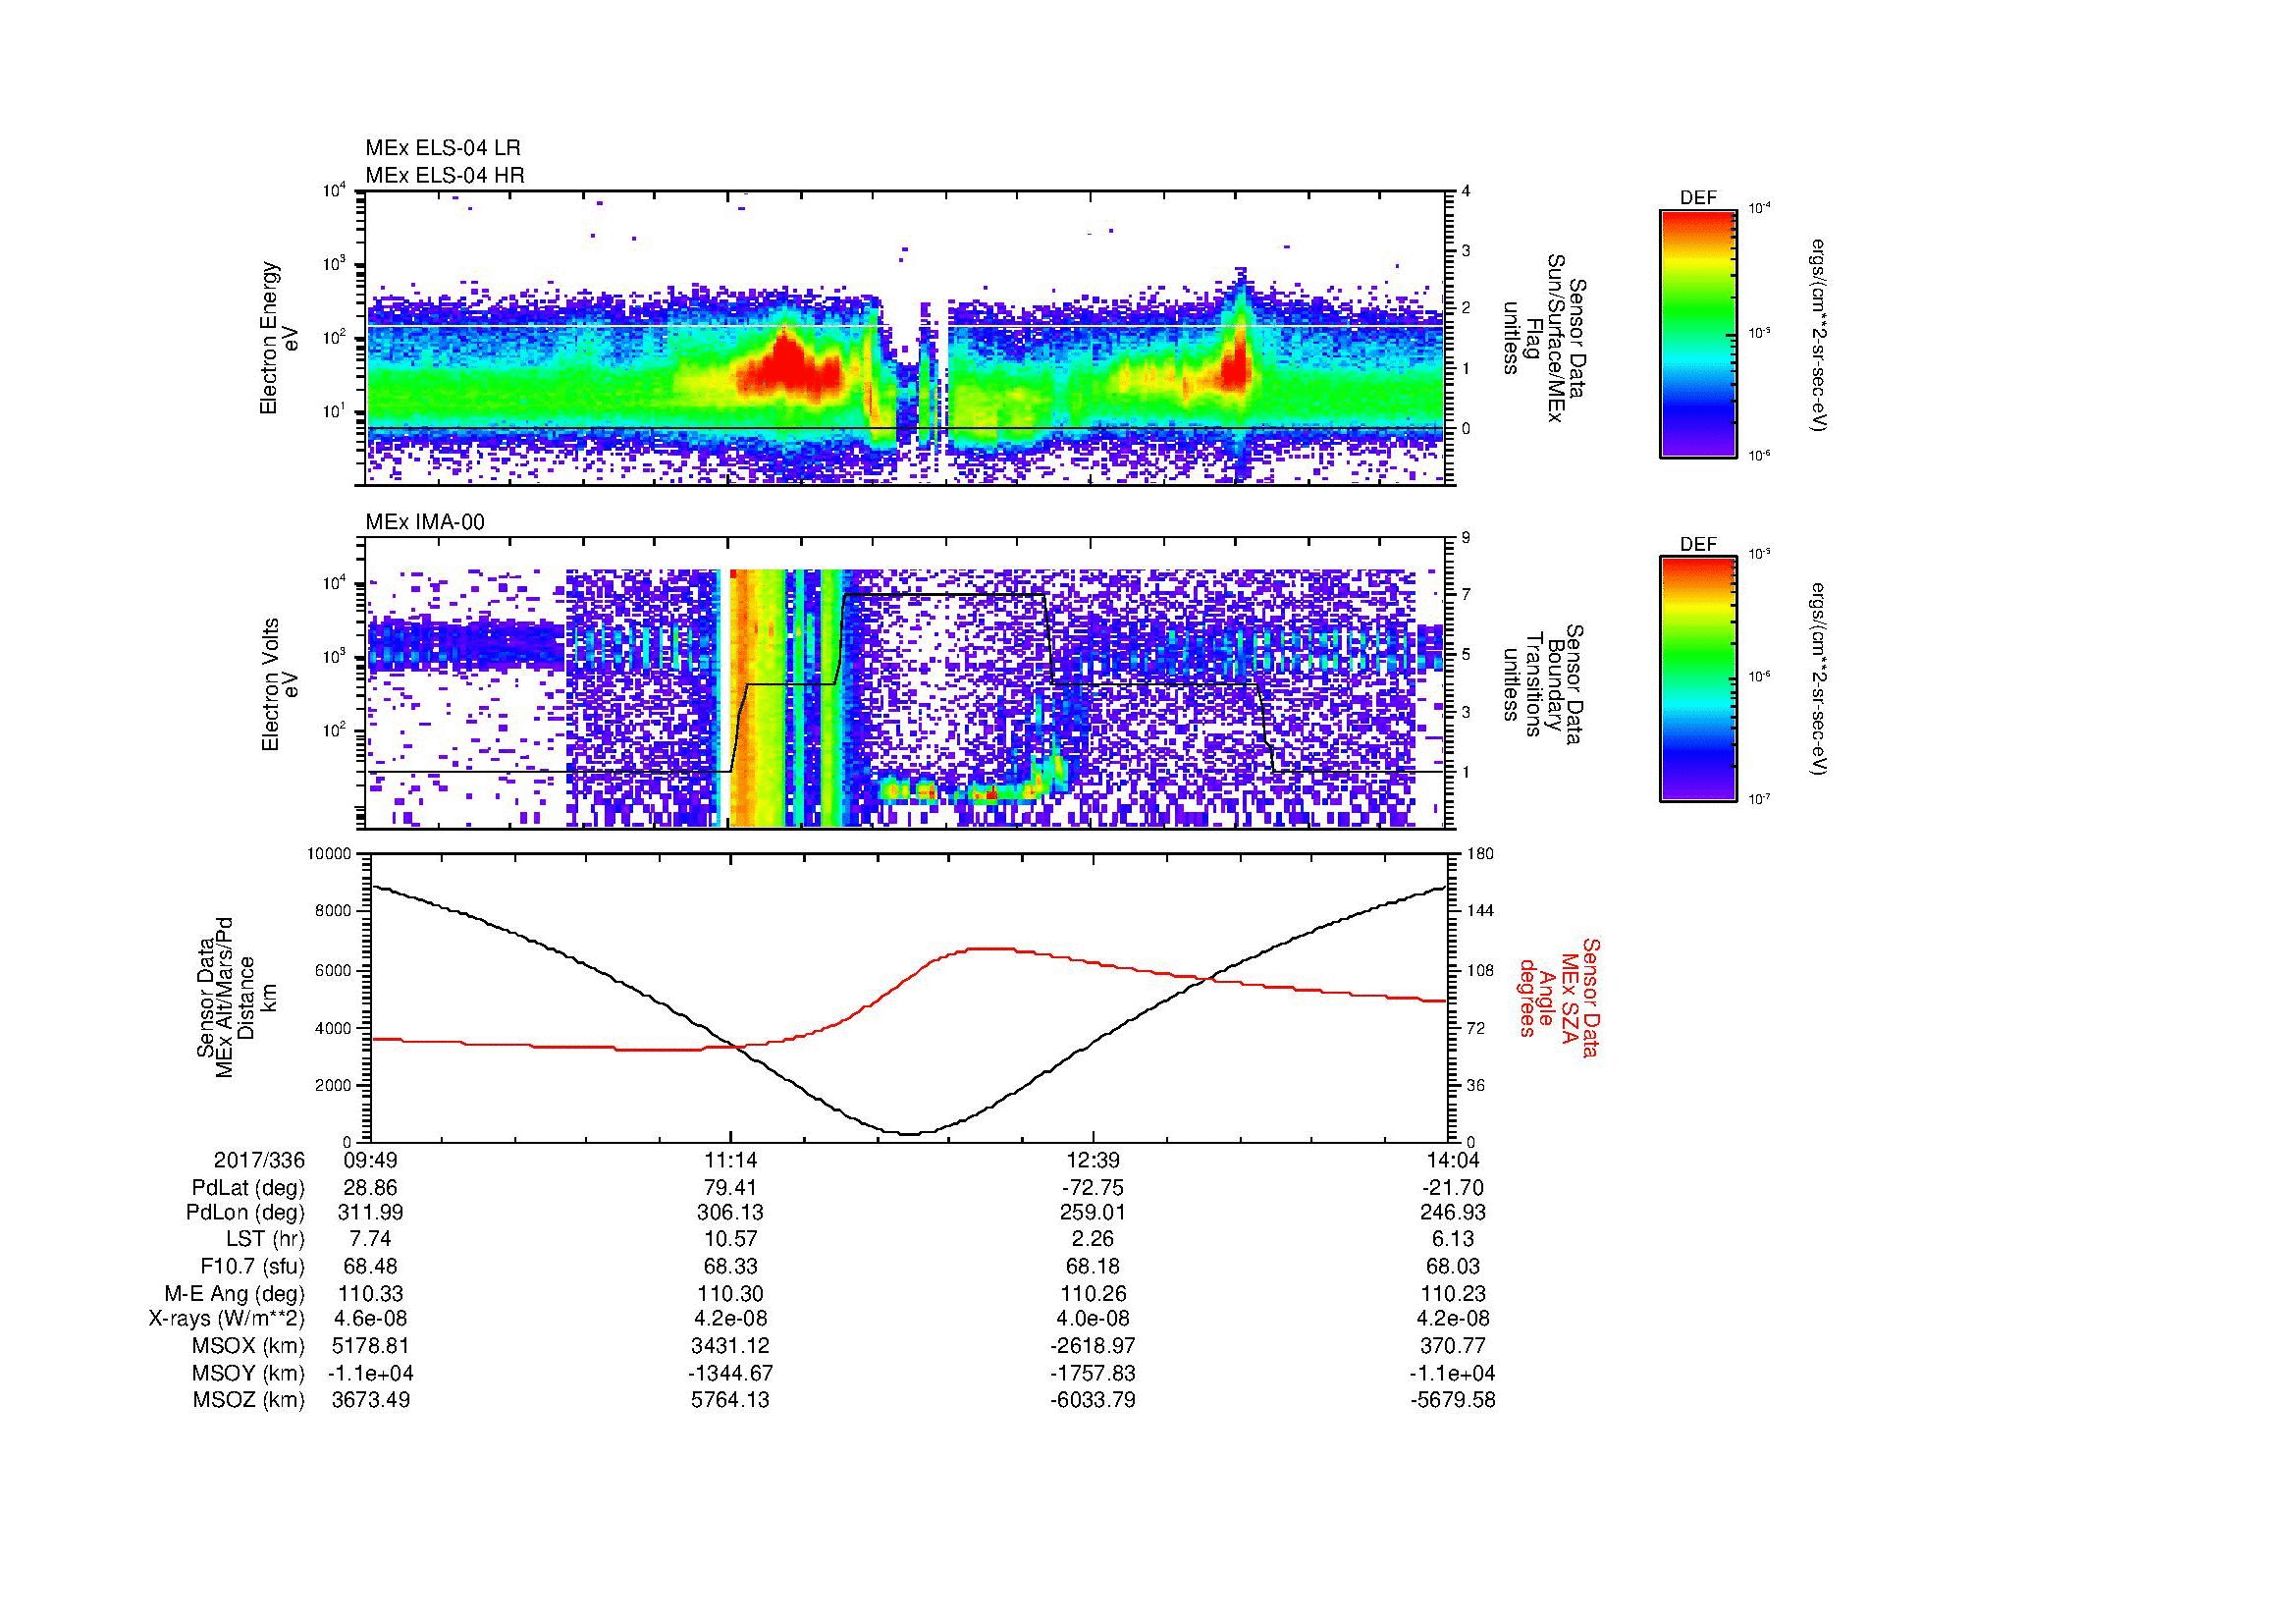This screenshot has height=1623, width=2296.
Task: Click the red MEx SZA Angle axis label
Action: pos(1559,997)
